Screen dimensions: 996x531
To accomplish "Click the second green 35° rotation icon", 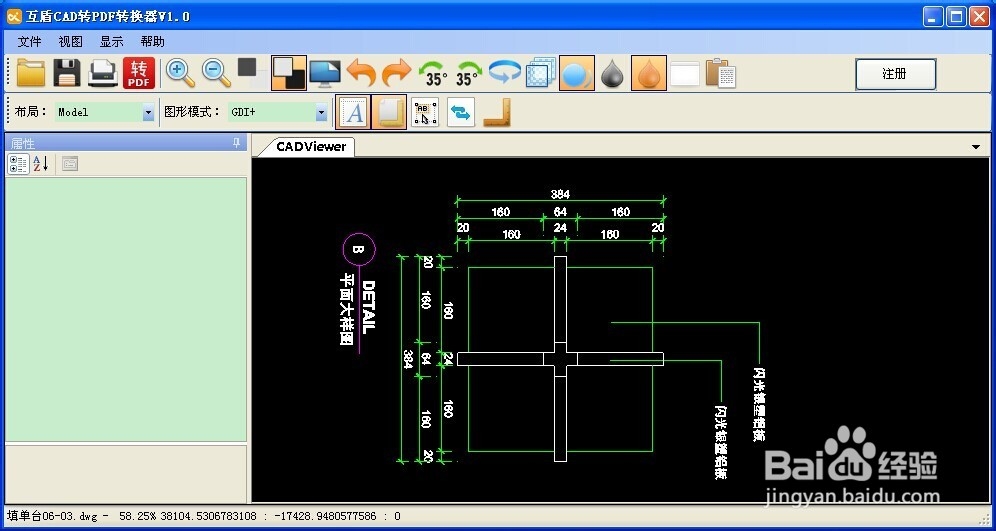I will tap(469, 74).
